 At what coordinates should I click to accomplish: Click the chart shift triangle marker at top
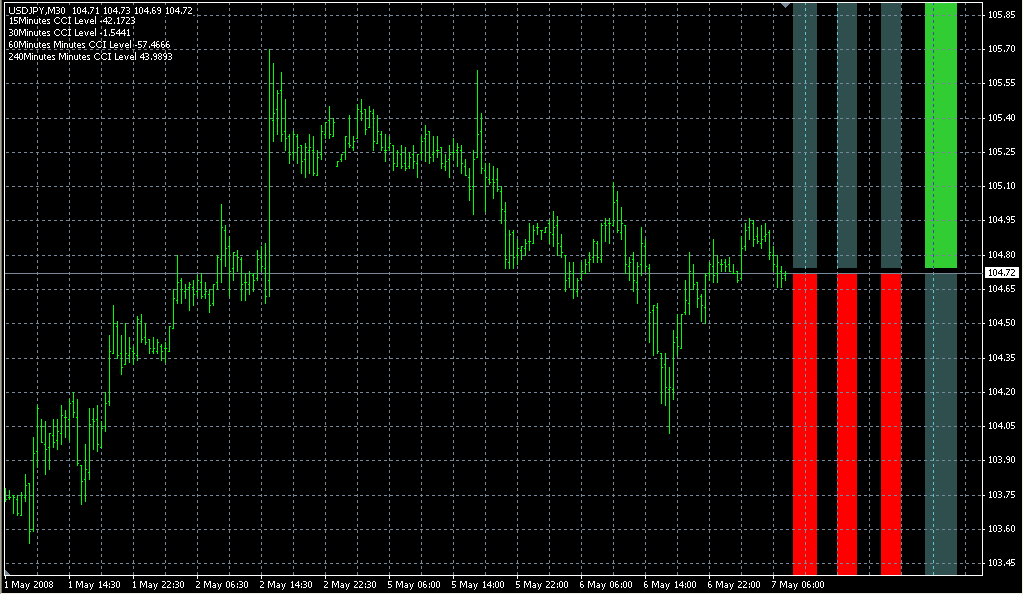coord(786,5)
